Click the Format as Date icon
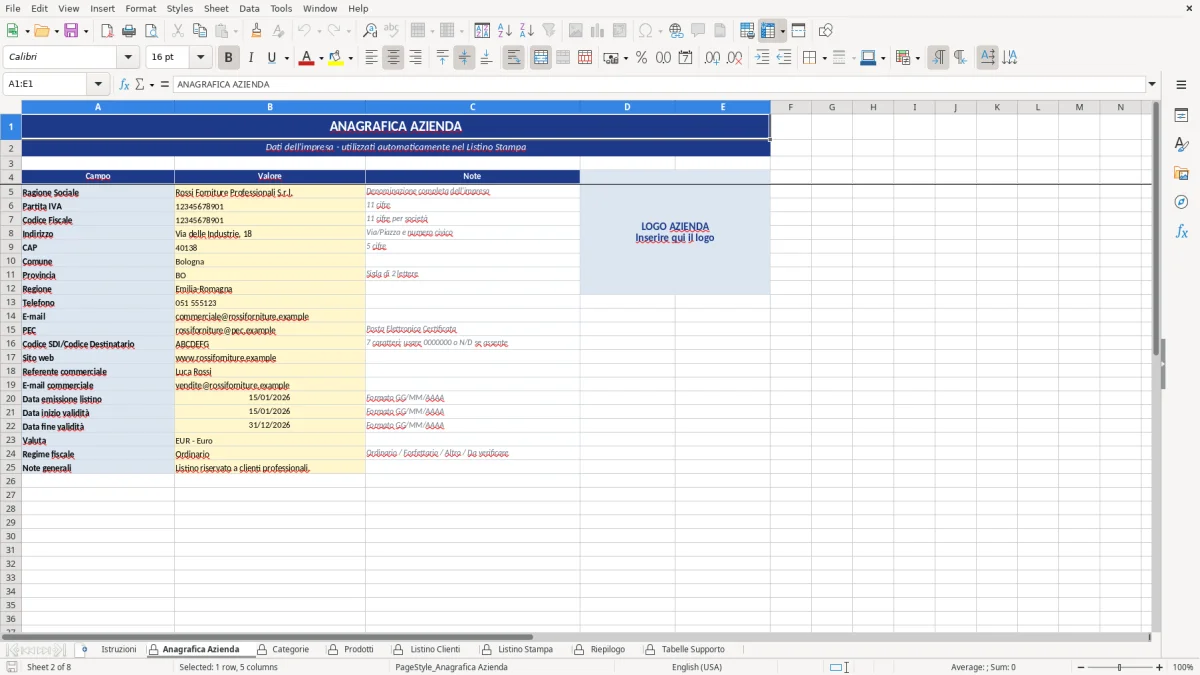 (685, 58)
